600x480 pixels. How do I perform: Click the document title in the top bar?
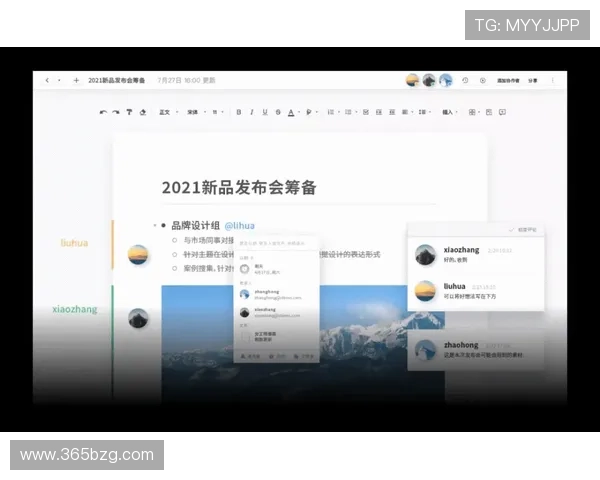point(117,80)
